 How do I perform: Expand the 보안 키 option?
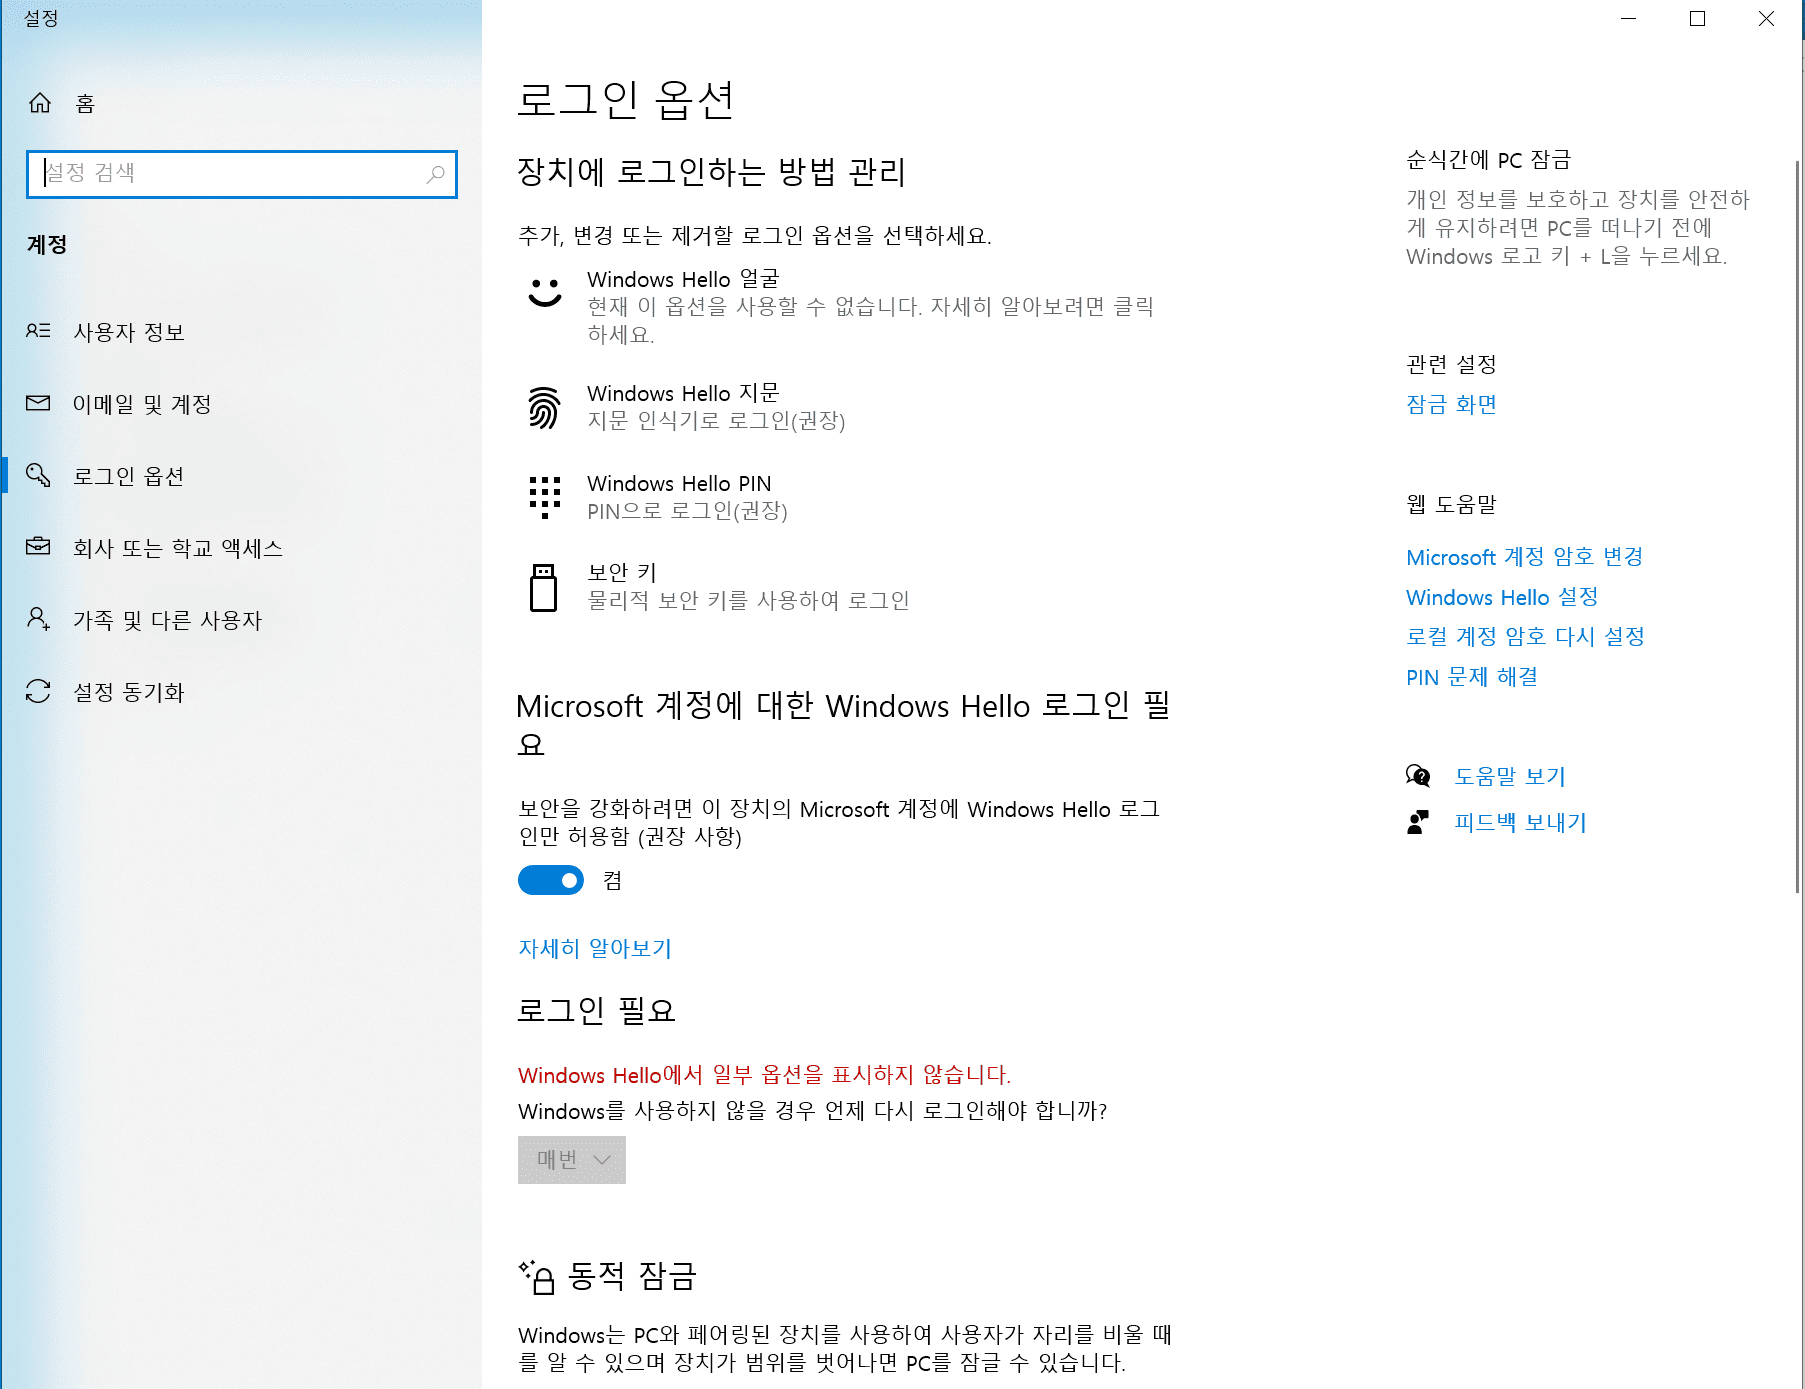pos(846,587)
